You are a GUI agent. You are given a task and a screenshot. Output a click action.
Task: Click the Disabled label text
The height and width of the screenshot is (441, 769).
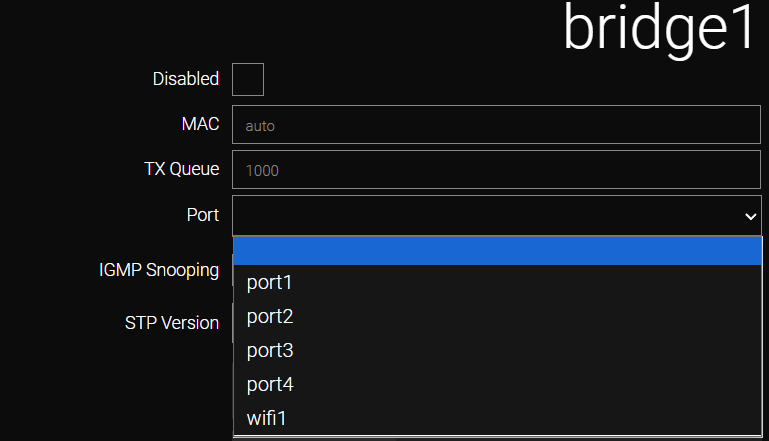pos(186,79)
